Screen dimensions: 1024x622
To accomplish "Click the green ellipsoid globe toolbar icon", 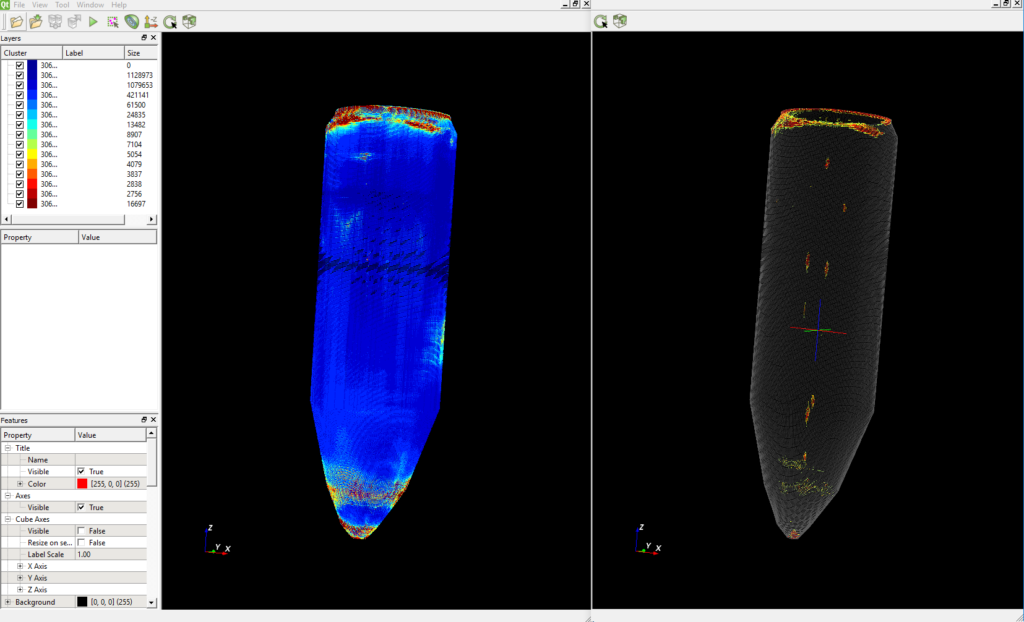I will pos(132,22).
